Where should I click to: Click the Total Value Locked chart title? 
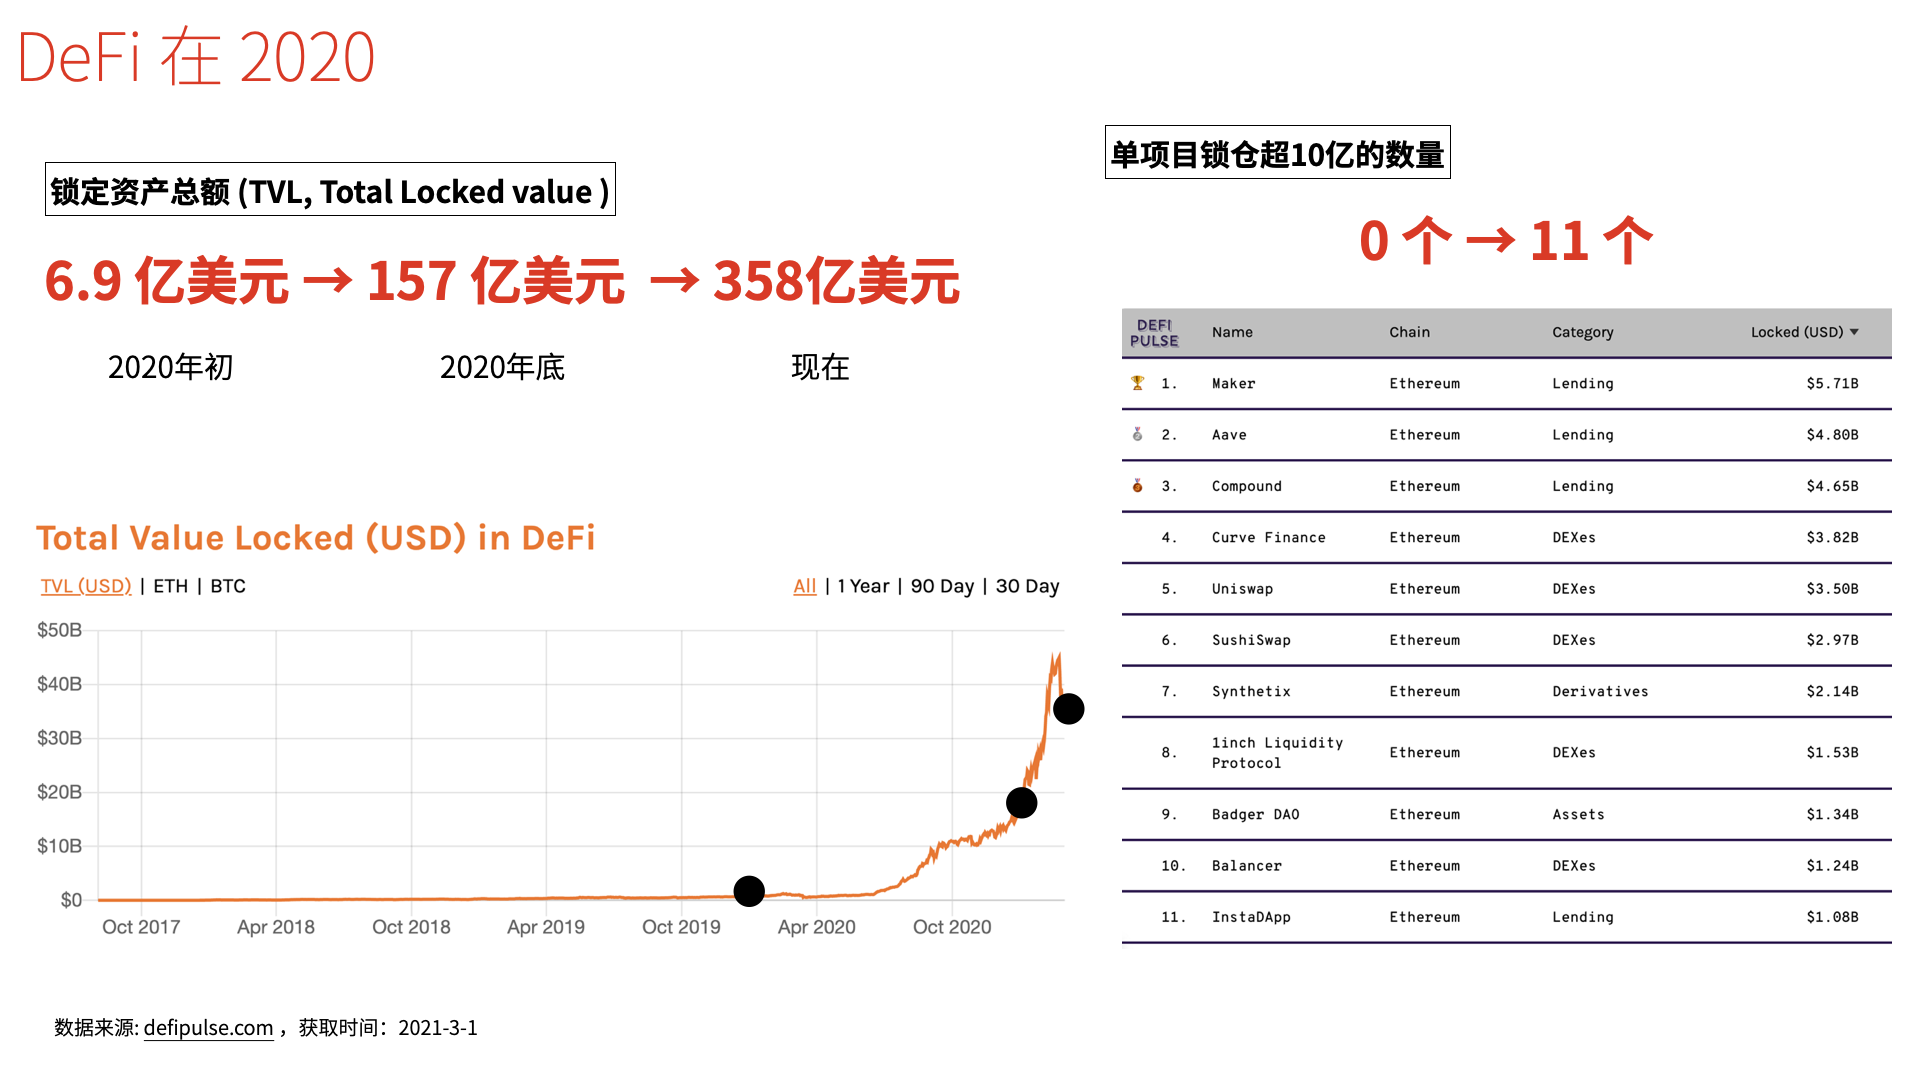(x=316, y=538)
